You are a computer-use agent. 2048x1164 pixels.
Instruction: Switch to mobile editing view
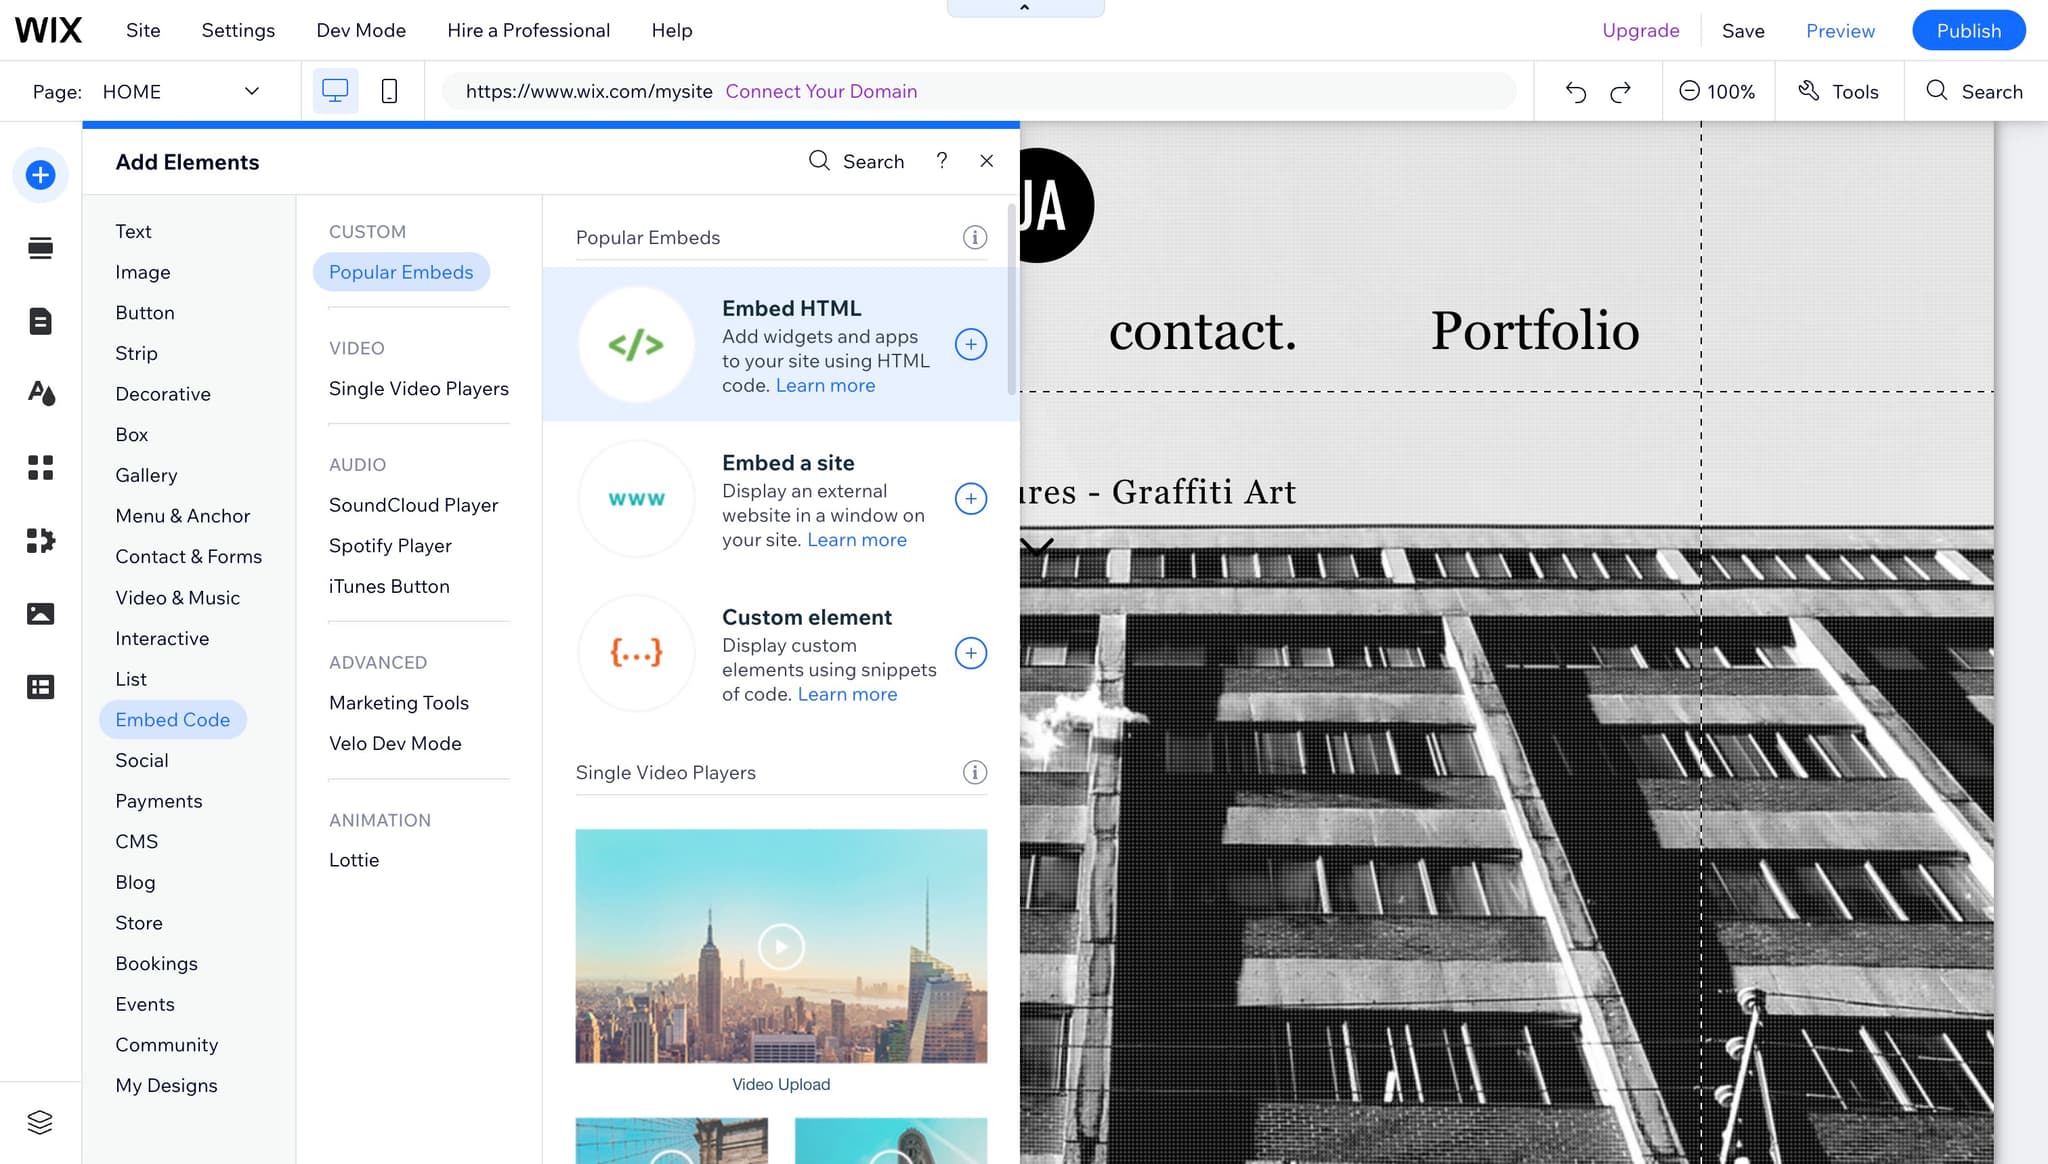point(388,90)
